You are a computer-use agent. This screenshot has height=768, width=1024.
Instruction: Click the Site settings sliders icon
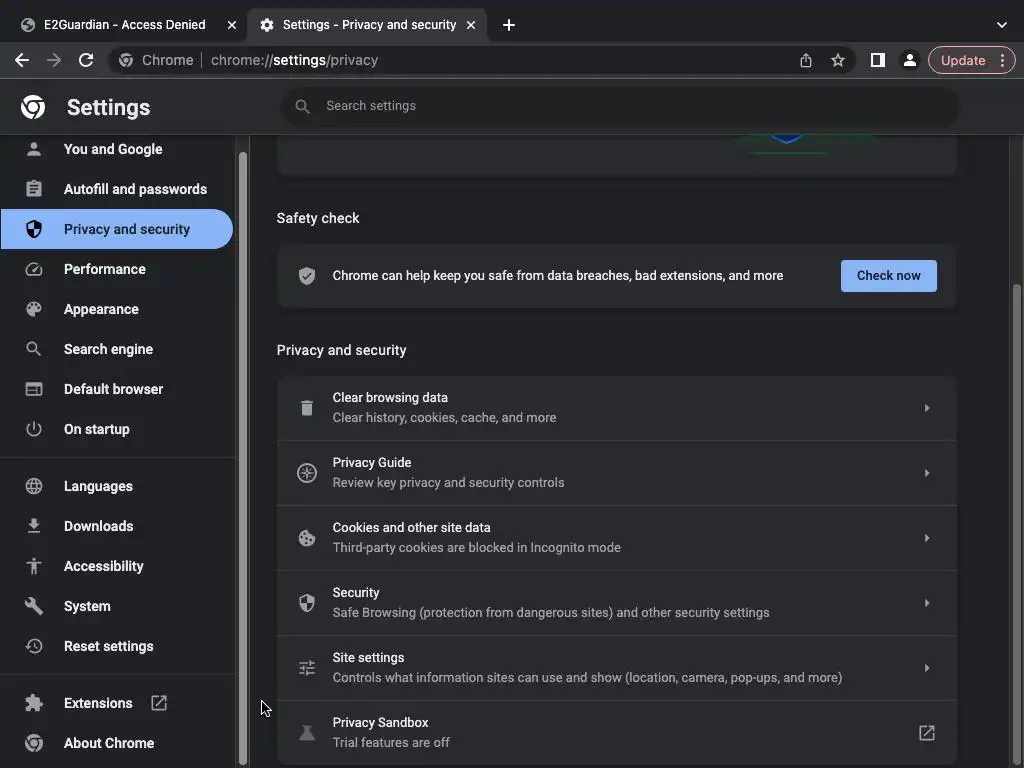click(x=307, y=667)
